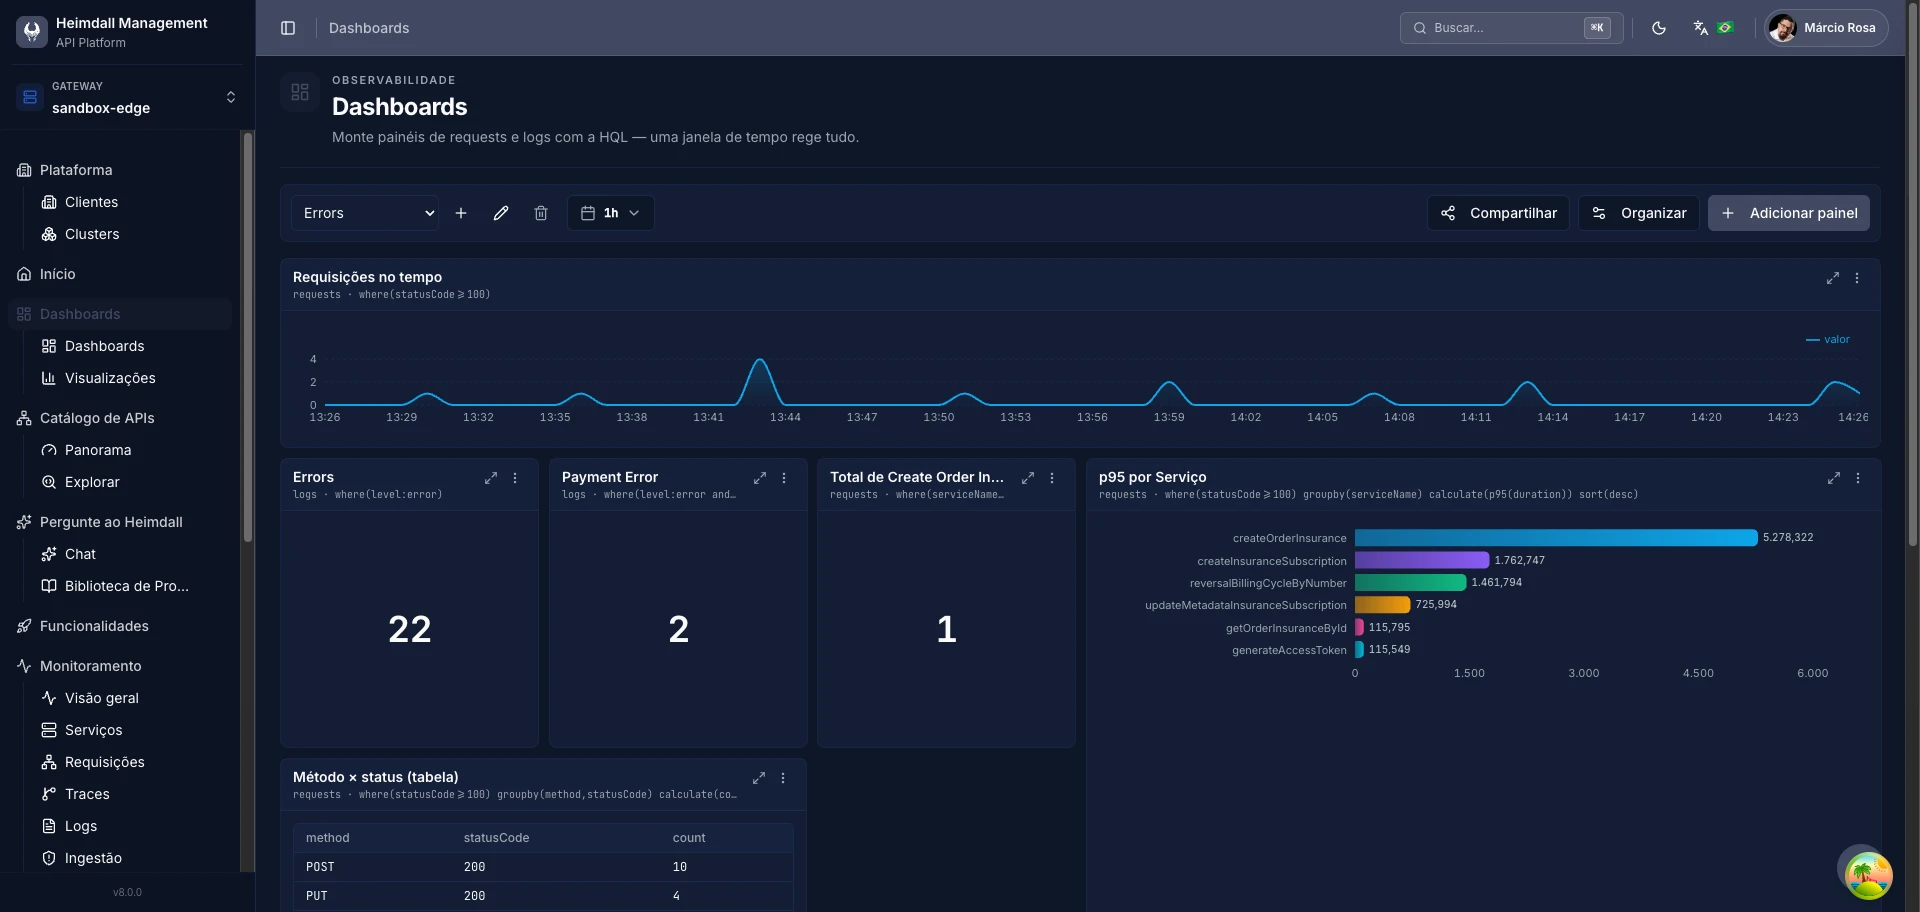Click the sidebar vertical scrollbar
The width and height of the screenshot is (1920, 912).
tap(248, 338)
